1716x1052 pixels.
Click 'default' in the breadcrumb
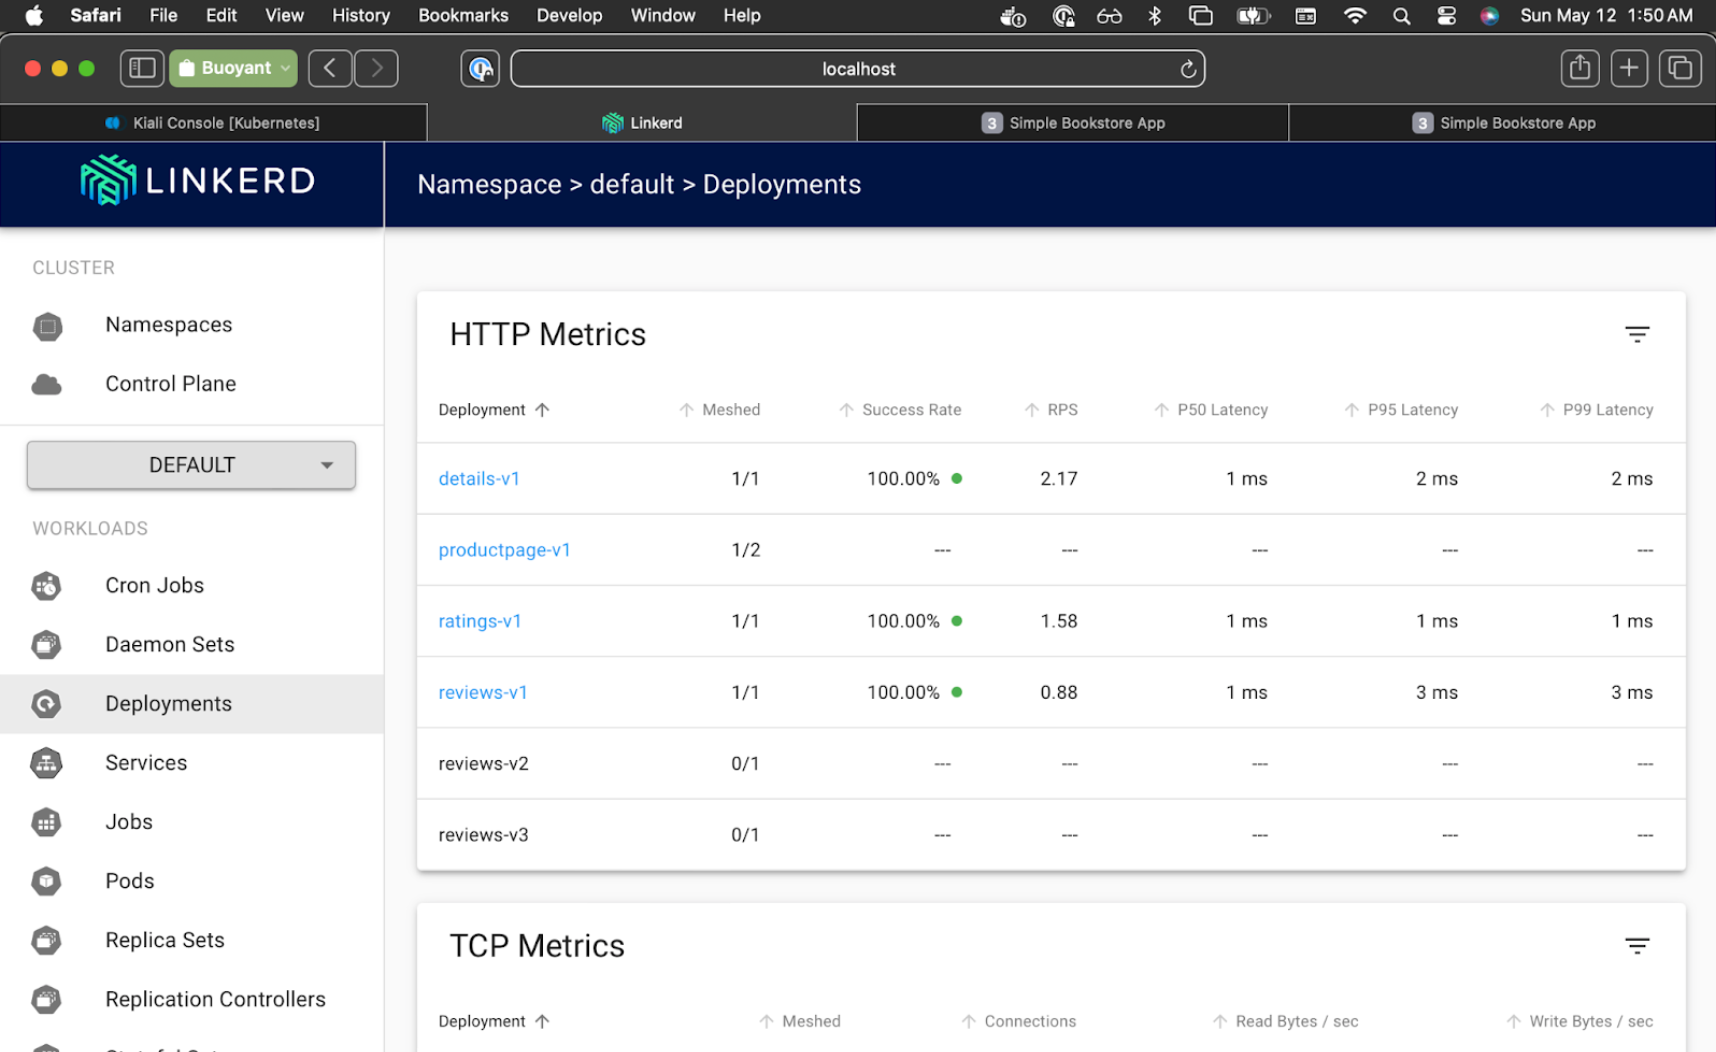point(632,184)
